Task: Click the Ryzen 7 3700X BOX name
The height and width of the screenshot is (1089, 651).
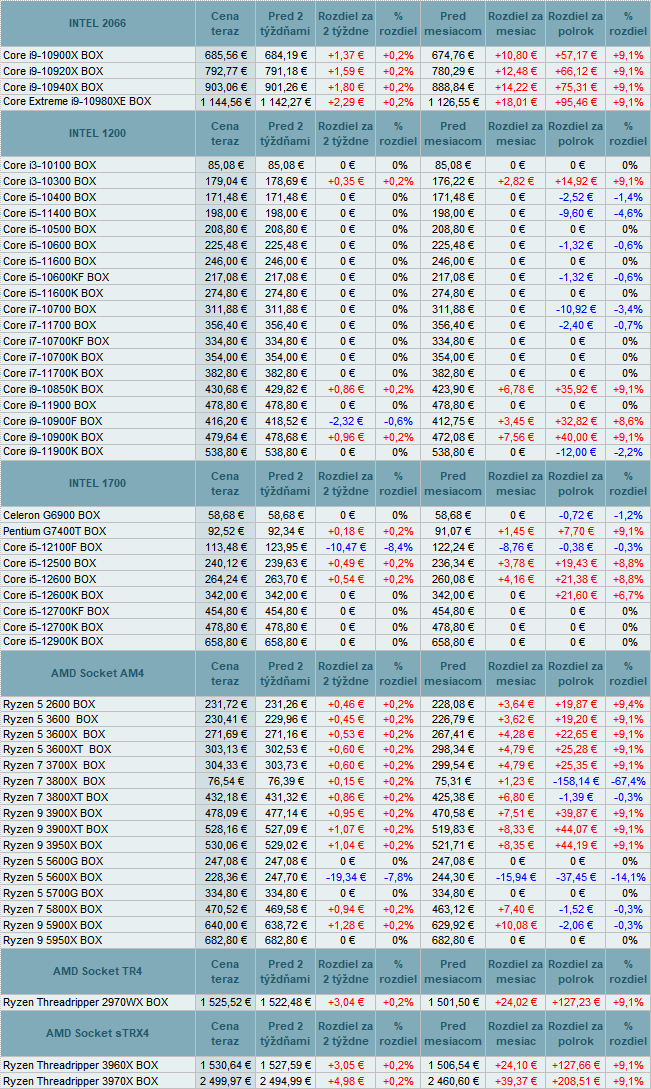Action: point(54,765)
